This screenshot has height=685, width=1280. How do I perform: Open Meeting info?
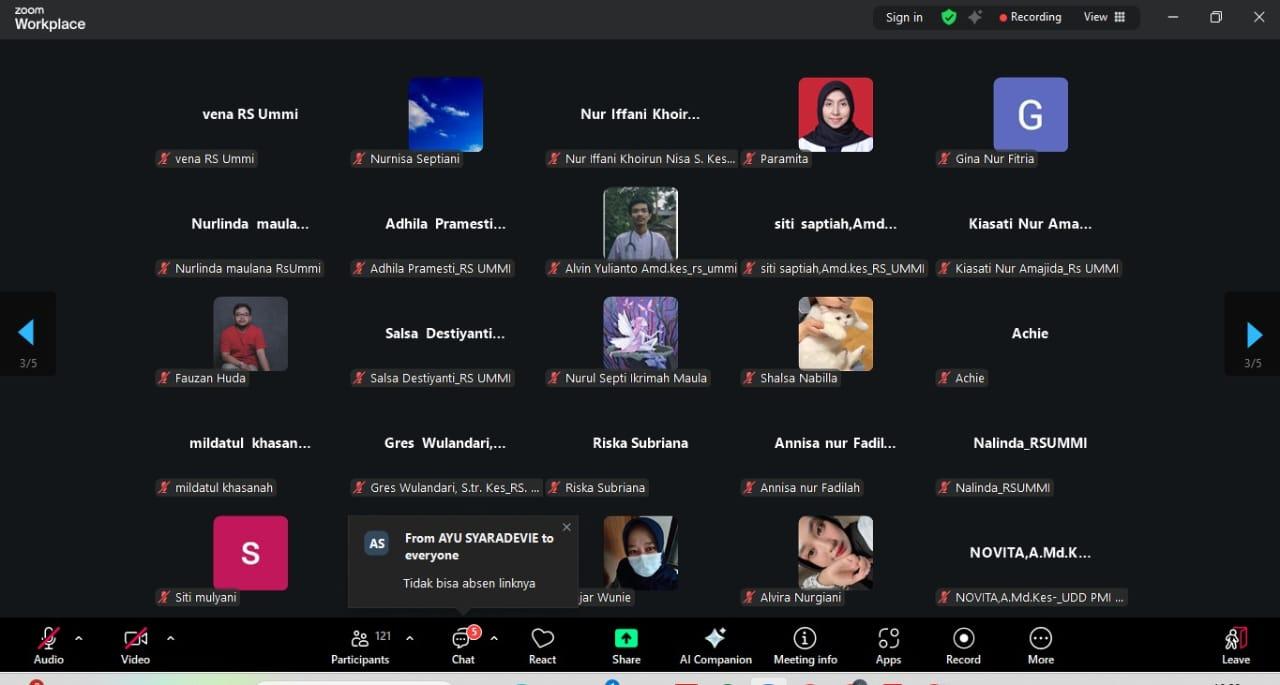804,644
